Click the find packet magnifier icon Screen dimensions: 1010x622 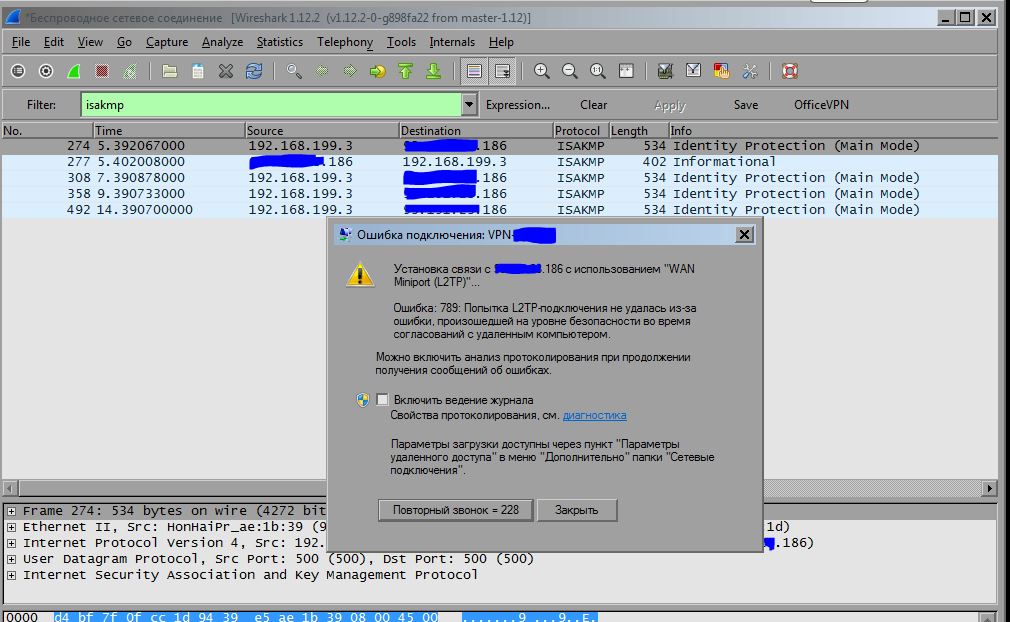point(294,71)
